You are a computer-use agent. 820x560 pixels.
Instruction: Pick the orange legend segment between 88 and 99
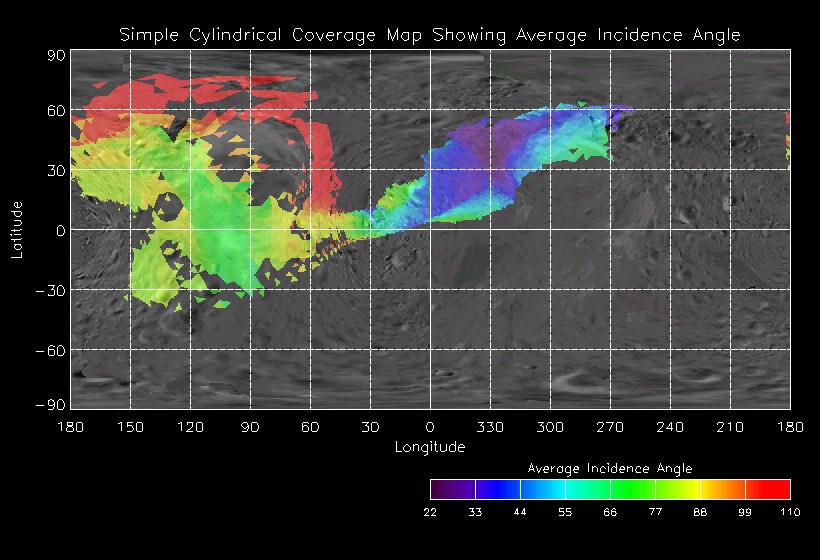(x=723, y=489)
